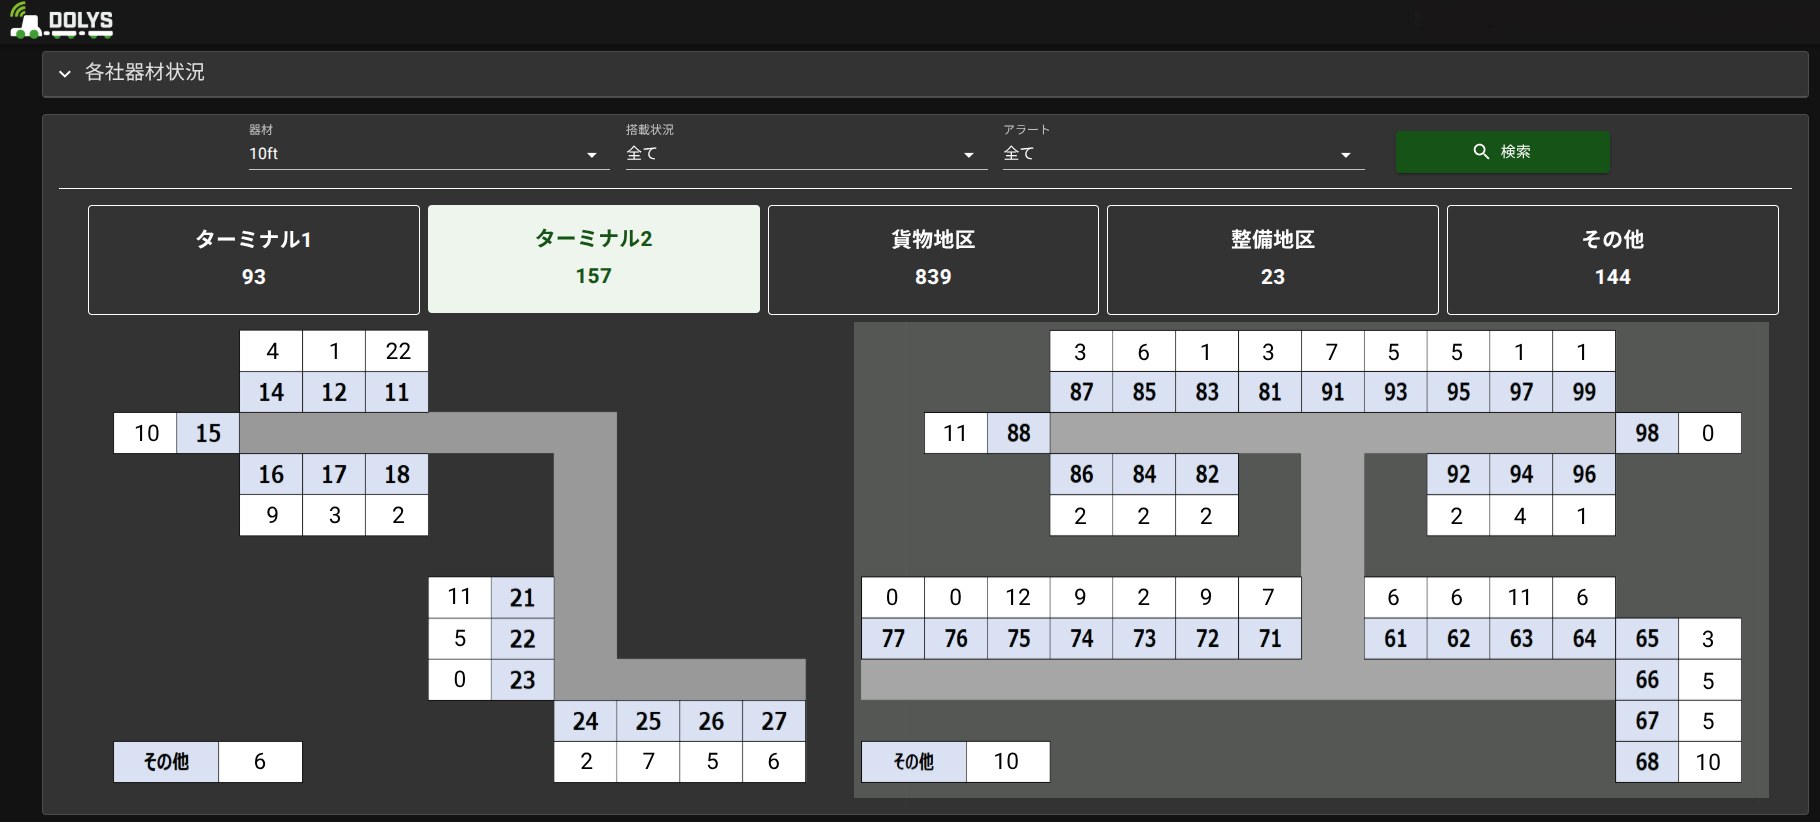Switch to the 整備地区 tab

pyautogui.click(x=1272, y=259)
